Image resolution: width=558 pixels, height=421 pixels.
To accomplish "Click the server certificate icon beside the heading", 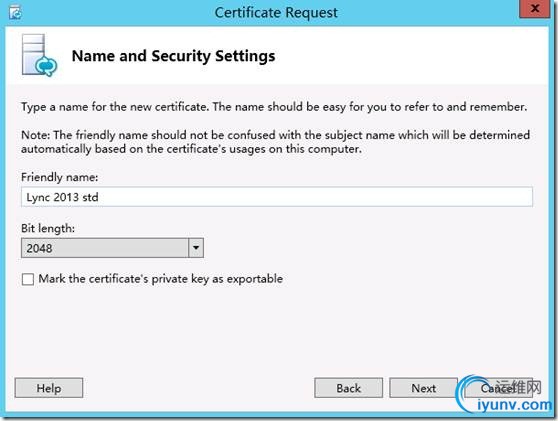I will pos(39,55).
